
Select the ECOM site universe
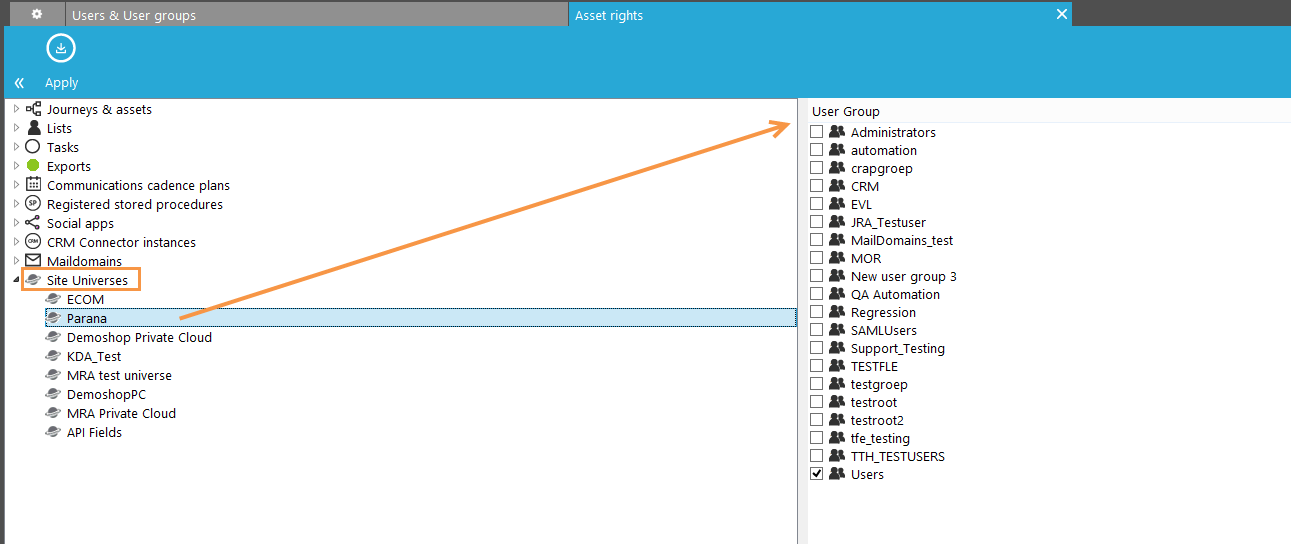(85, 299)
